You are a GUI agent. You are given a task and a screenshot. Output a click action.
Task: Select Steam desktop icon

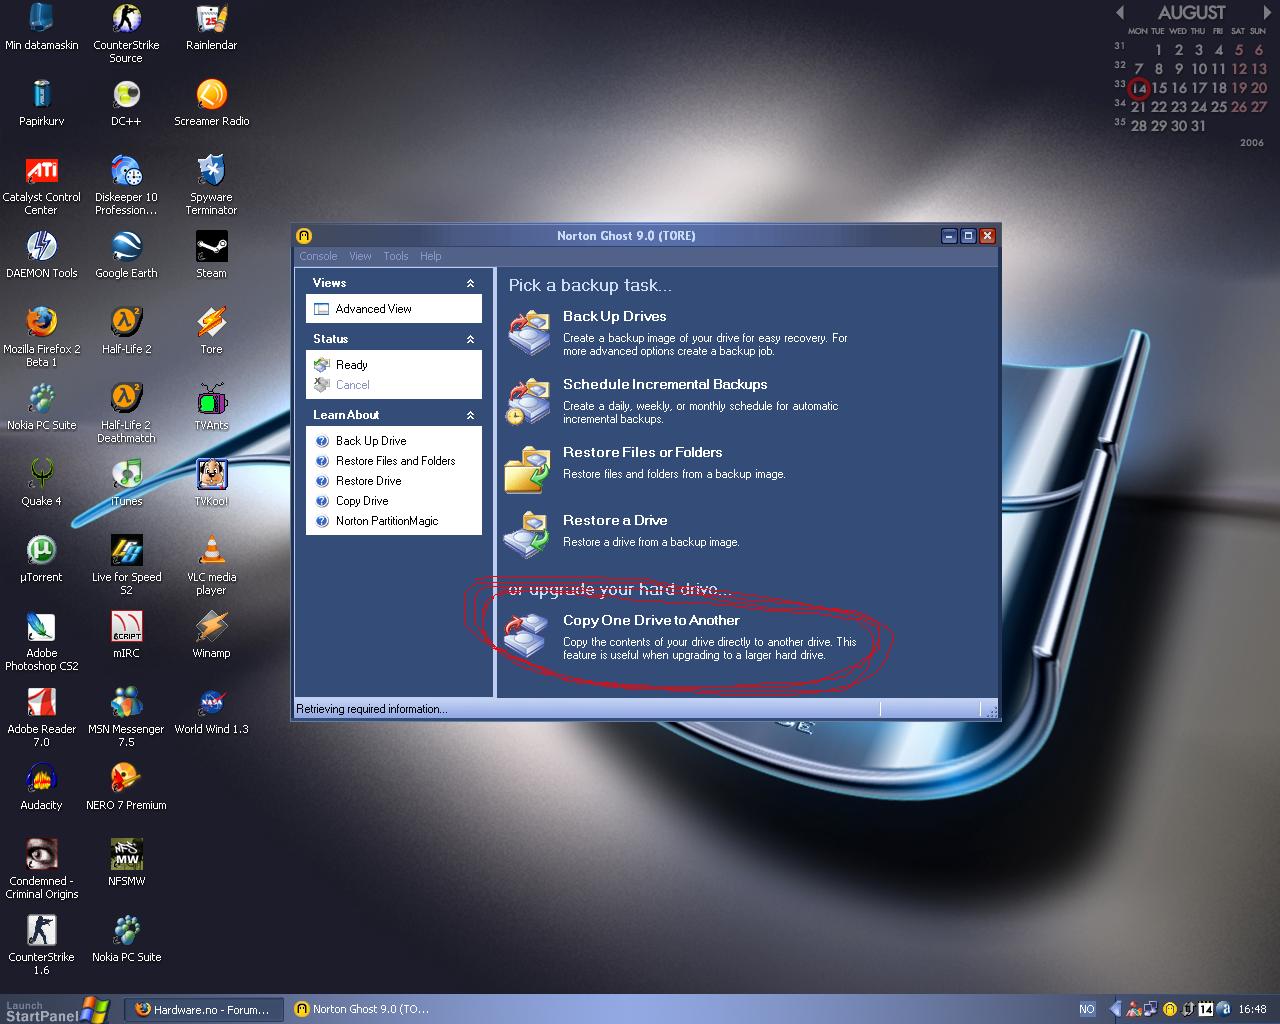(x=211, y=255)
